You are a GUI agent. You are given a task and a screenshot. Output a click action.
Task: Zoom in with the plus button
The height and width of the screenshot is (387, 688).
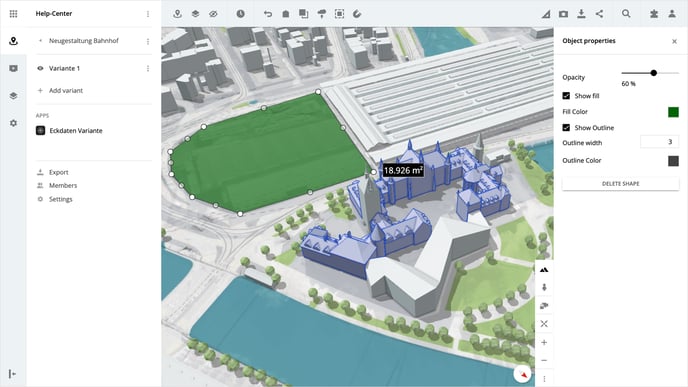544,342
